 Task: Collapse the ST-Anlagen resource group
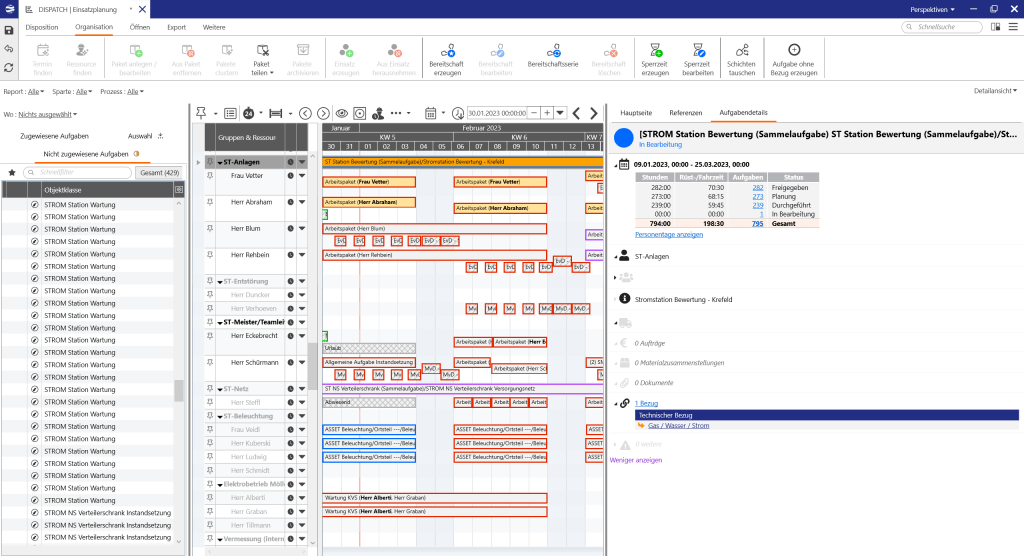(219, 161)
